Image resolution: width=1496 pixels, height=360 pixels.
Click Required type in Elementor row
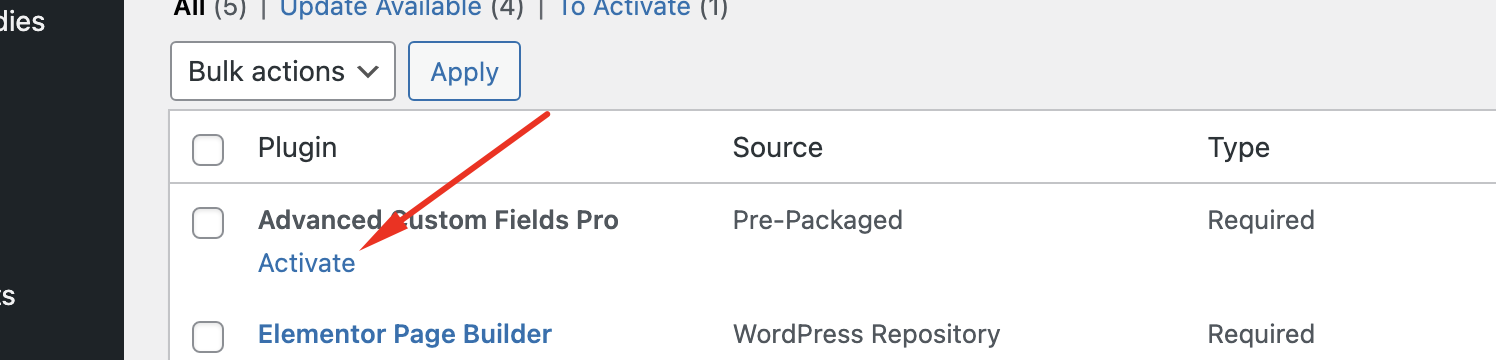1261,334
